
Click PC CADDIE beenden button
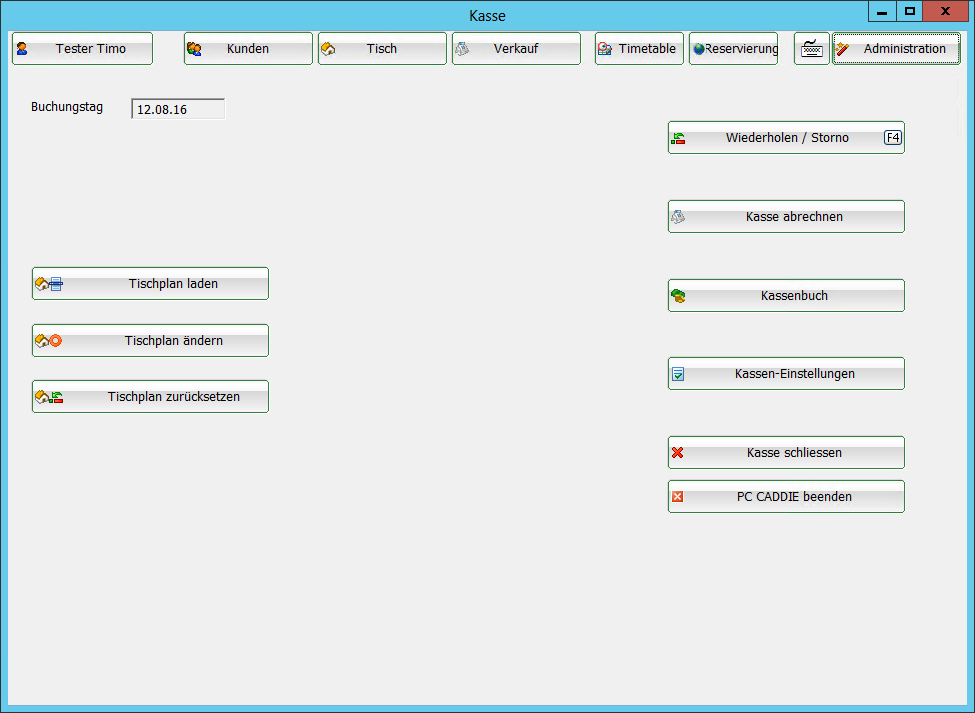pos(786,497)
